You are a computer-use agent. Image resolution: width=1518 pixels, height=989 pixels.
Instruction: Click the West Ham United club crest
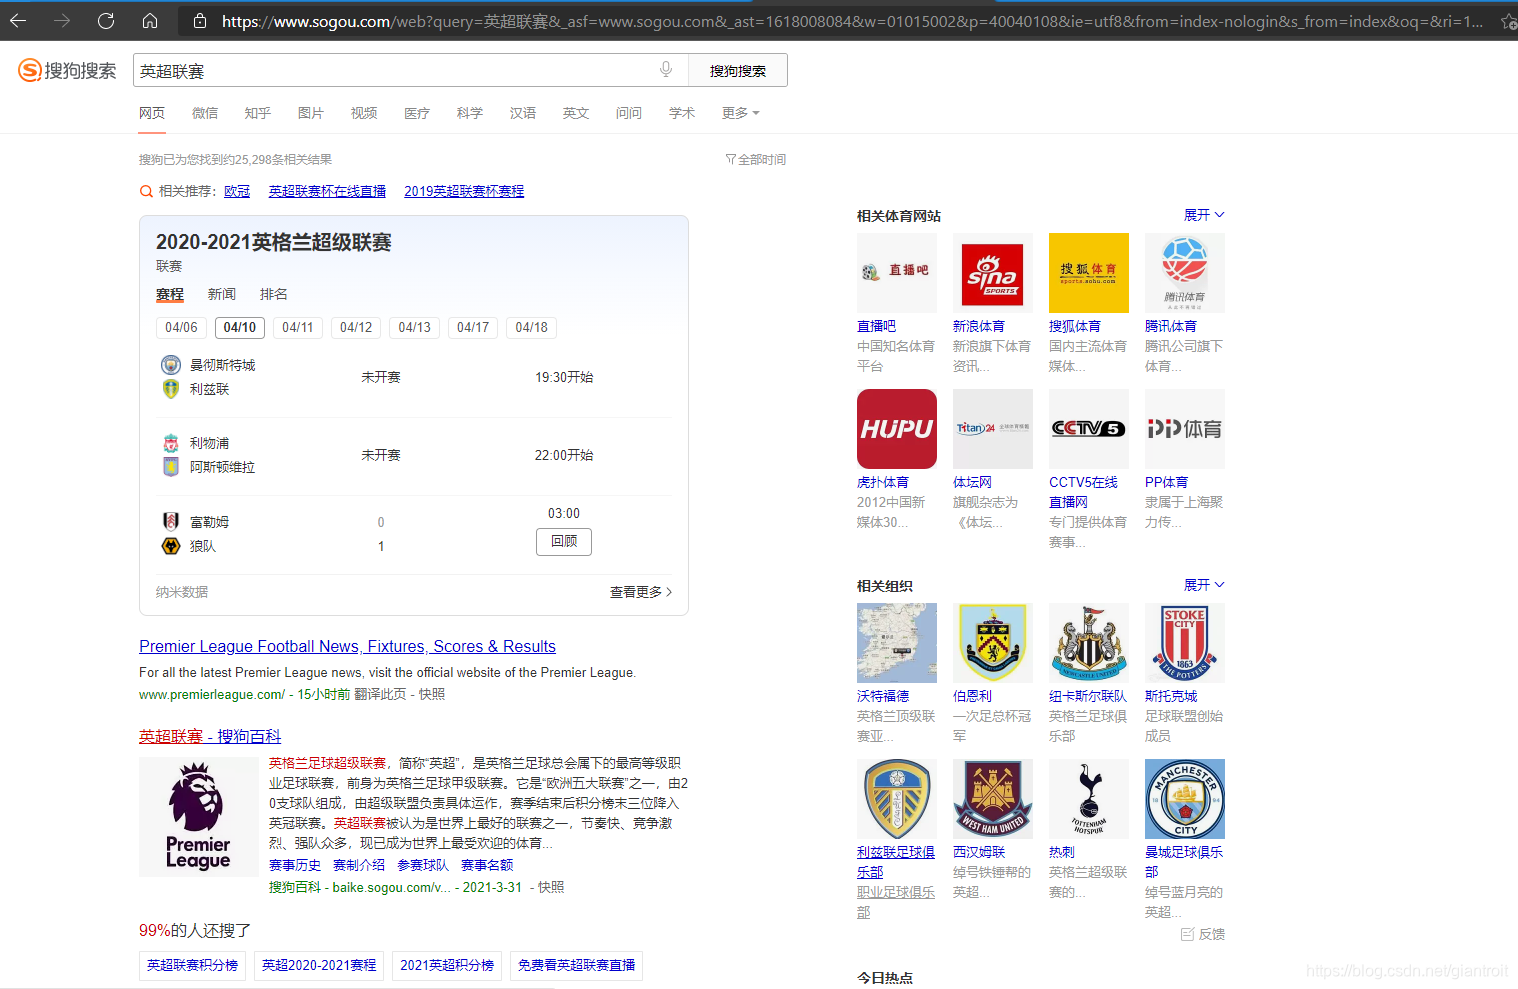coord(993,799)
